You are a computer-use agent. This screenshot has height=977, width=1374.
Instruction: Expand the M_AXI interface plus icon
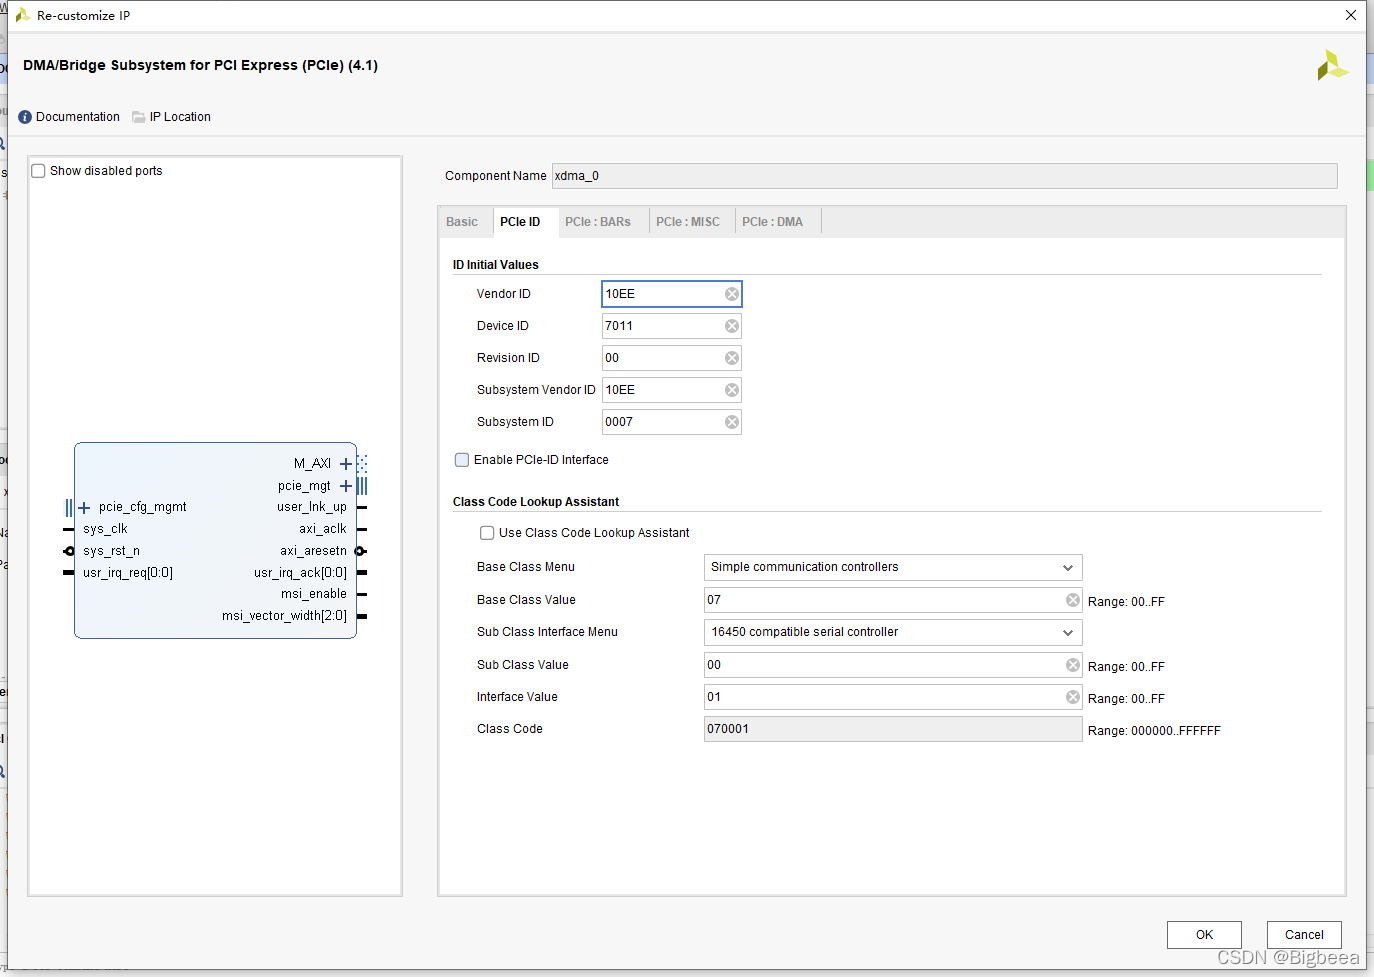point(346,464)
